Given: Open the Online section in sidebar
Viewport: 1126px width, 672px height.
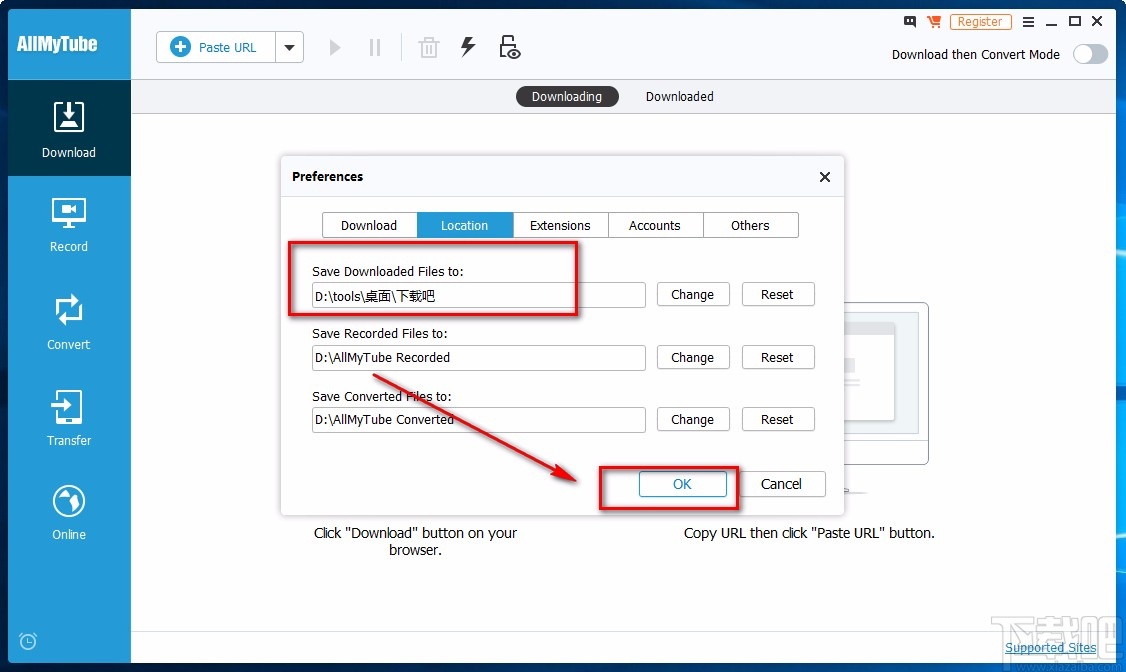Looking at the screenshot, I should tap(69, 513).
